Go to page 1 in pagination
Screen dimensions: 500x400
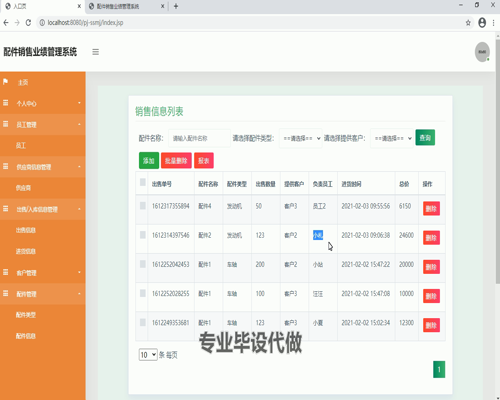coord(439,369)
